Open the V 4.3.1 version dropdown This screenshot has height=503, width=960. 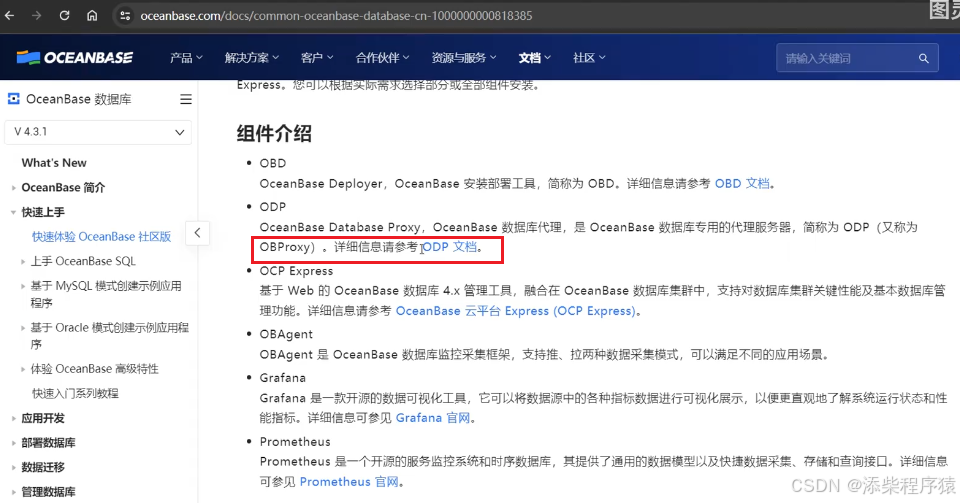point(98,132)
